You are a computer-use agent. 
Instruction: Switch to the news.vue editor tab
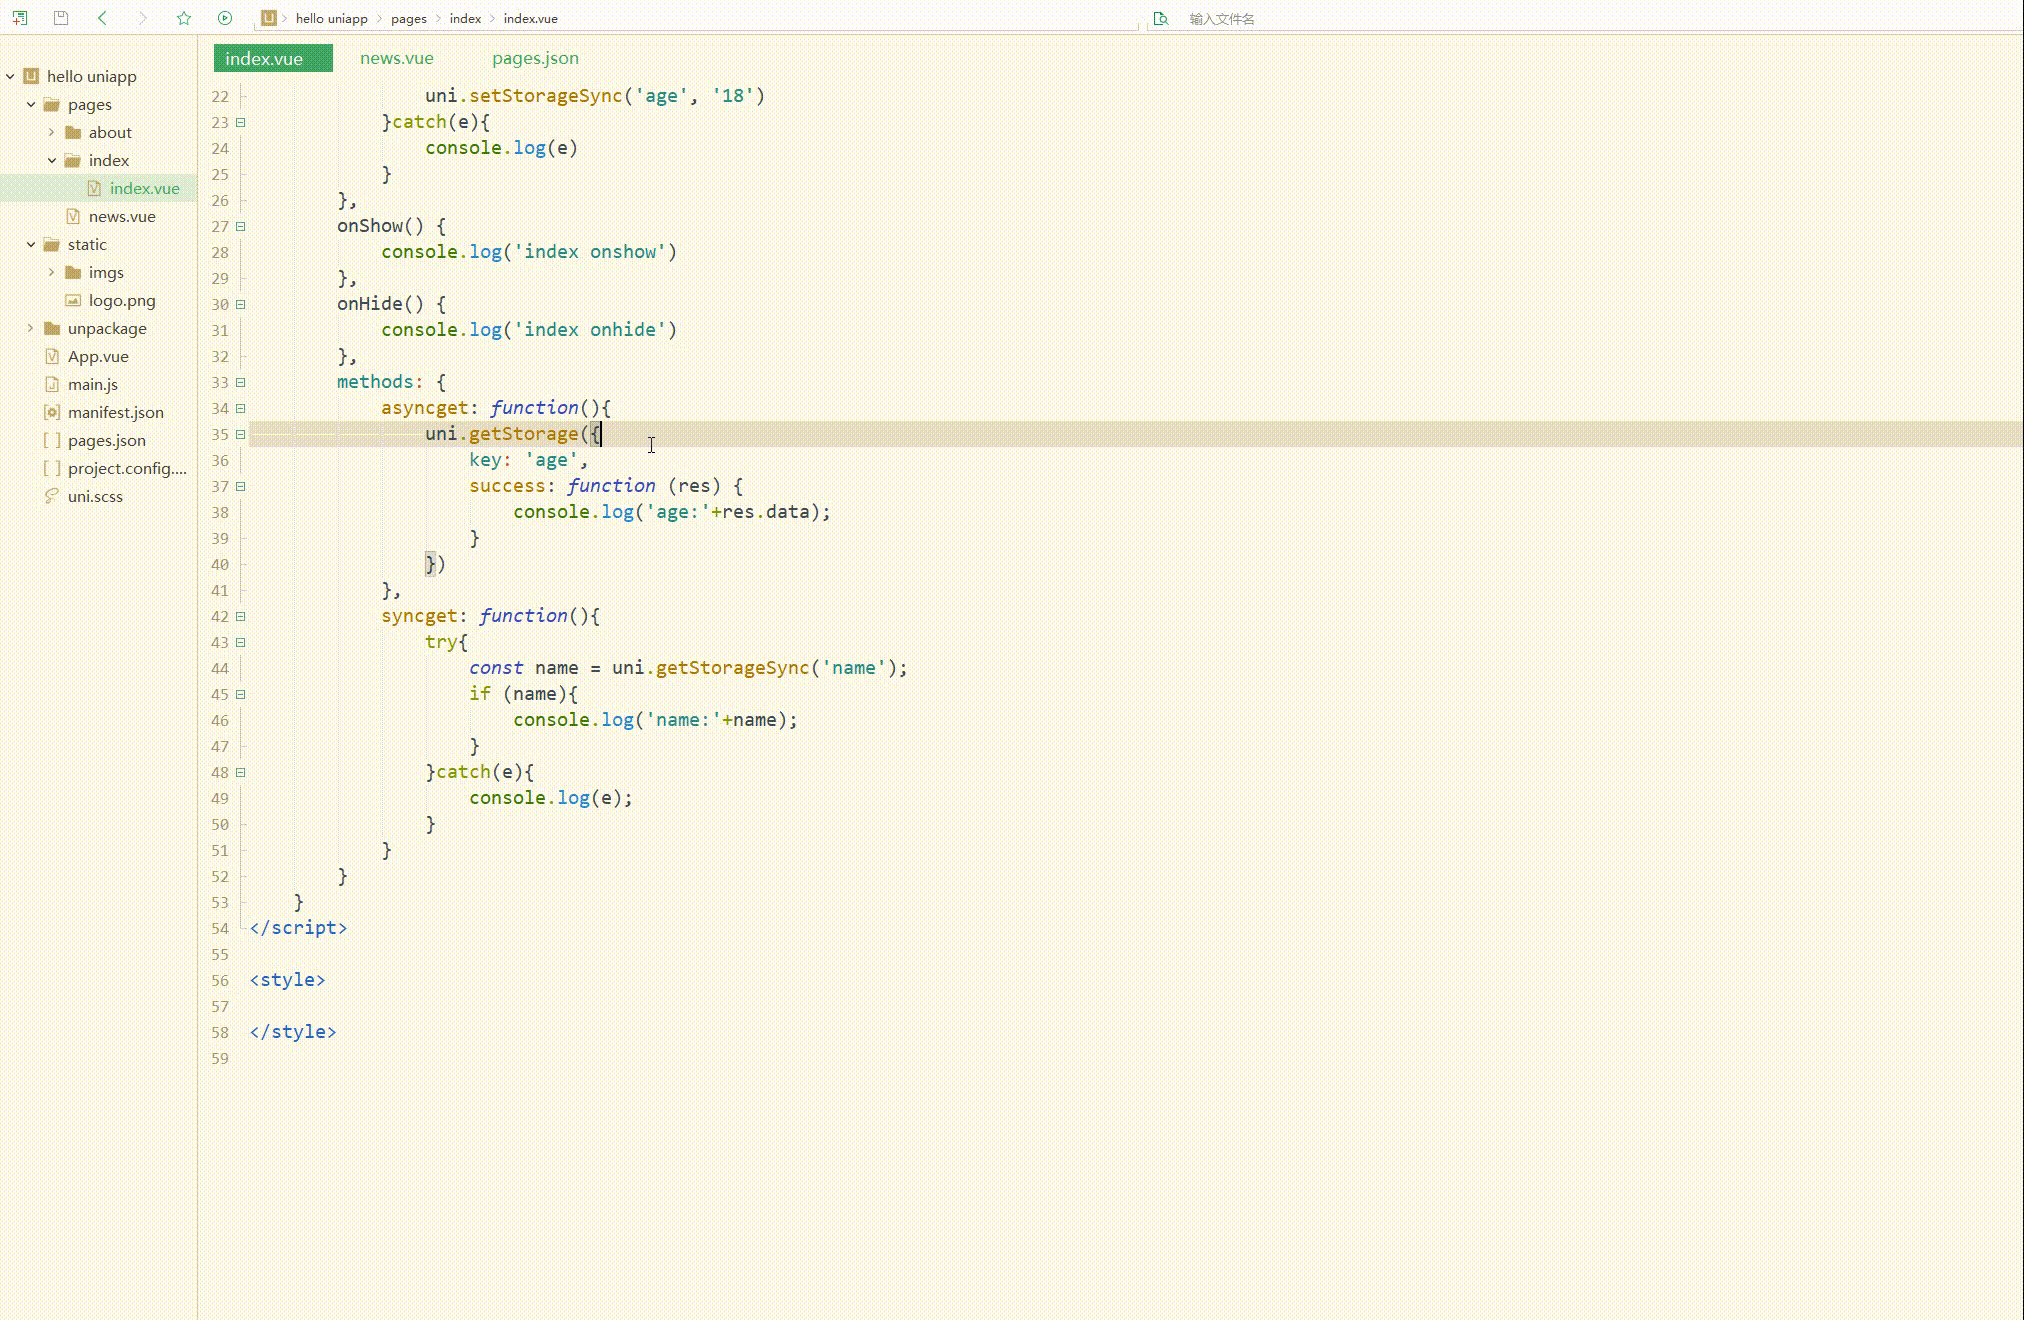pyautogui.click(x=397, y=58)
